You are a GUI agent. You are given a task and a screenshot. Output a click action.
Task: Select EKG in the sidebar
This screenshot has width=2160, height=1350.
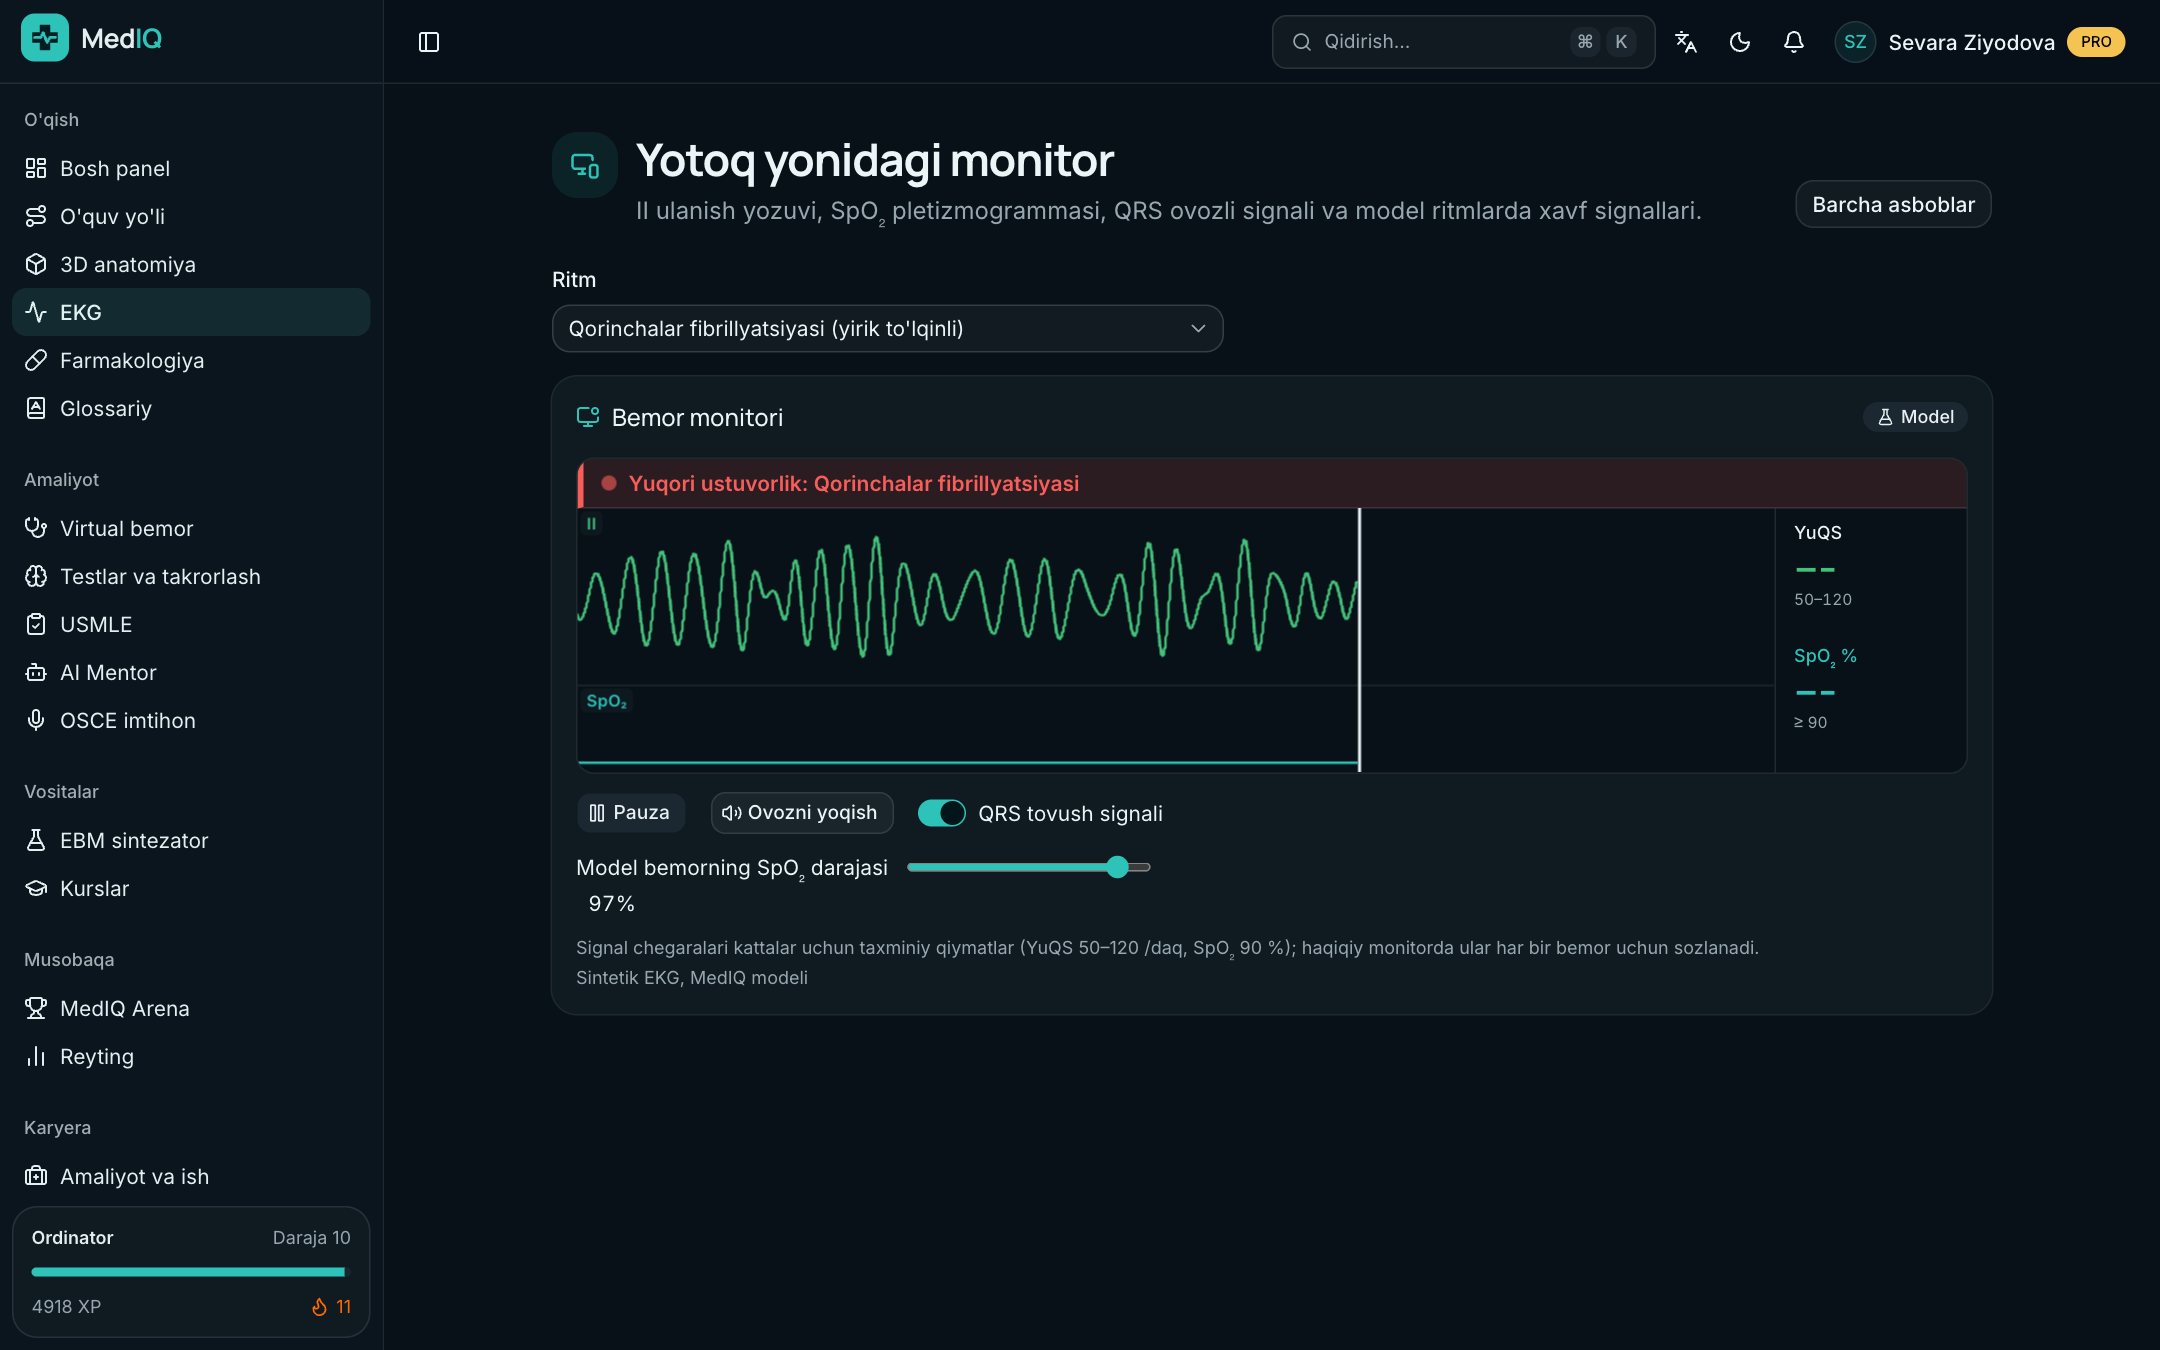191,312
